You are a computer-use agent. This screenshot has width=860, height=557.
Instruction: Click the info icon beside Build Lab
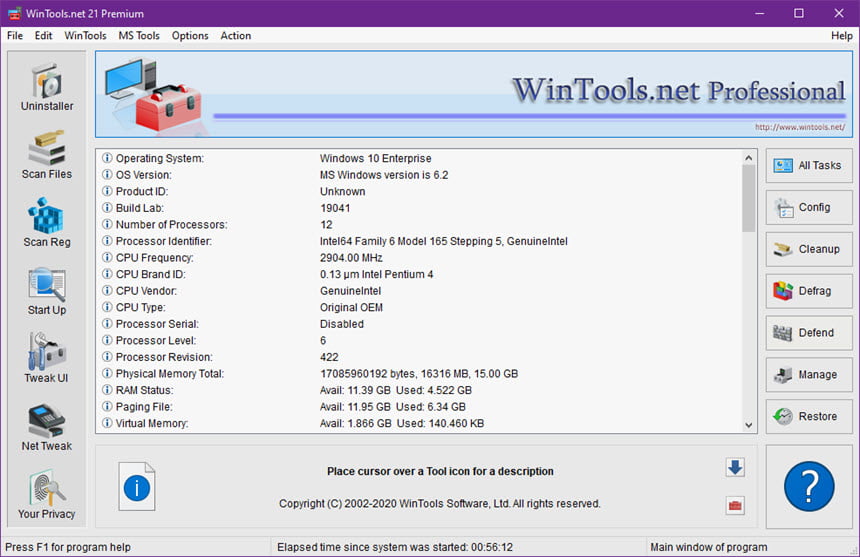(x=108, y=208)
